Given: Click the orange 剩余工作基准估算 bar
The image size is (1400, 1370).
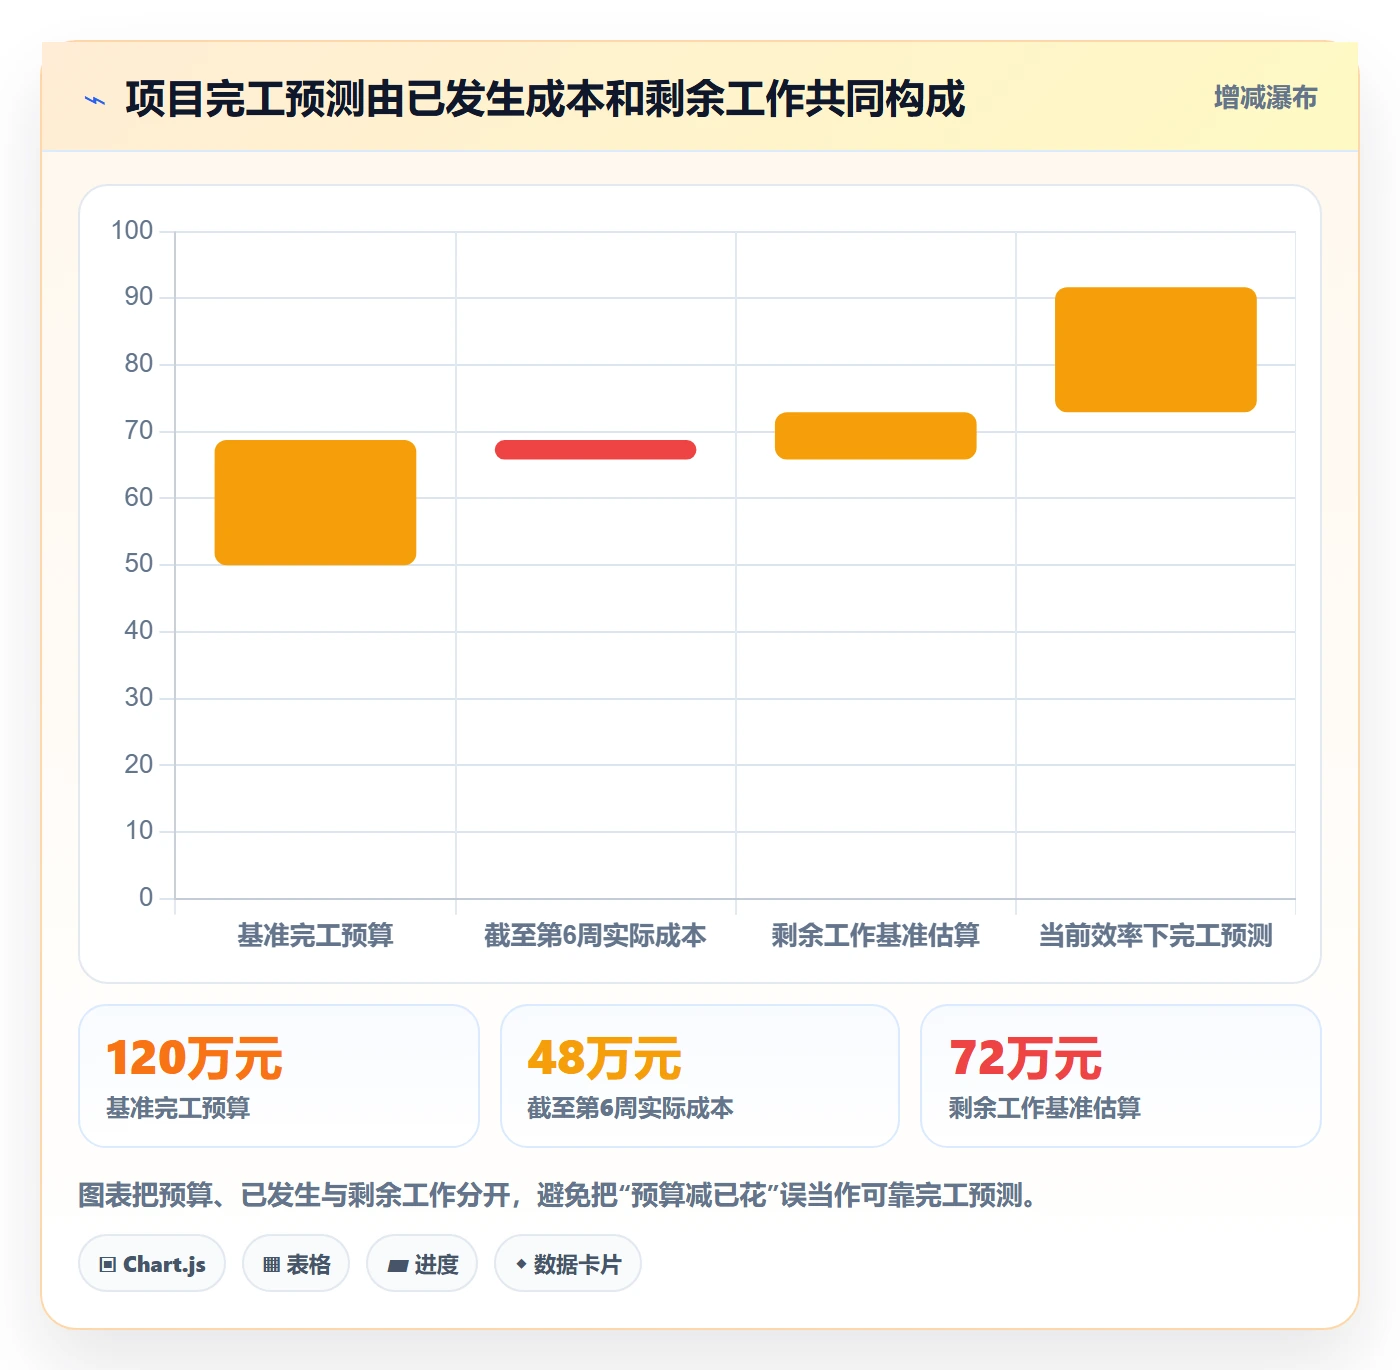Looking at the screenshot, I should pos(875,436).
